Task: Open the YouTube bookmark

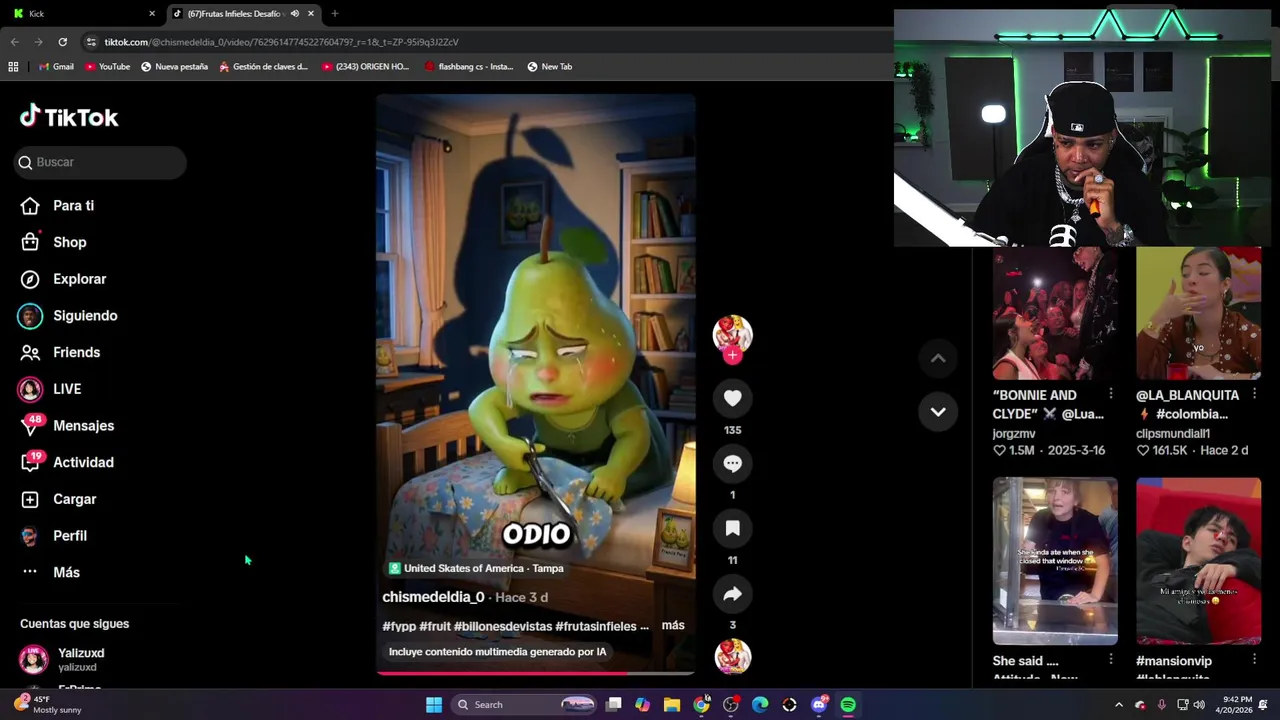Action: pyautogui.click(x=107, y=67)
